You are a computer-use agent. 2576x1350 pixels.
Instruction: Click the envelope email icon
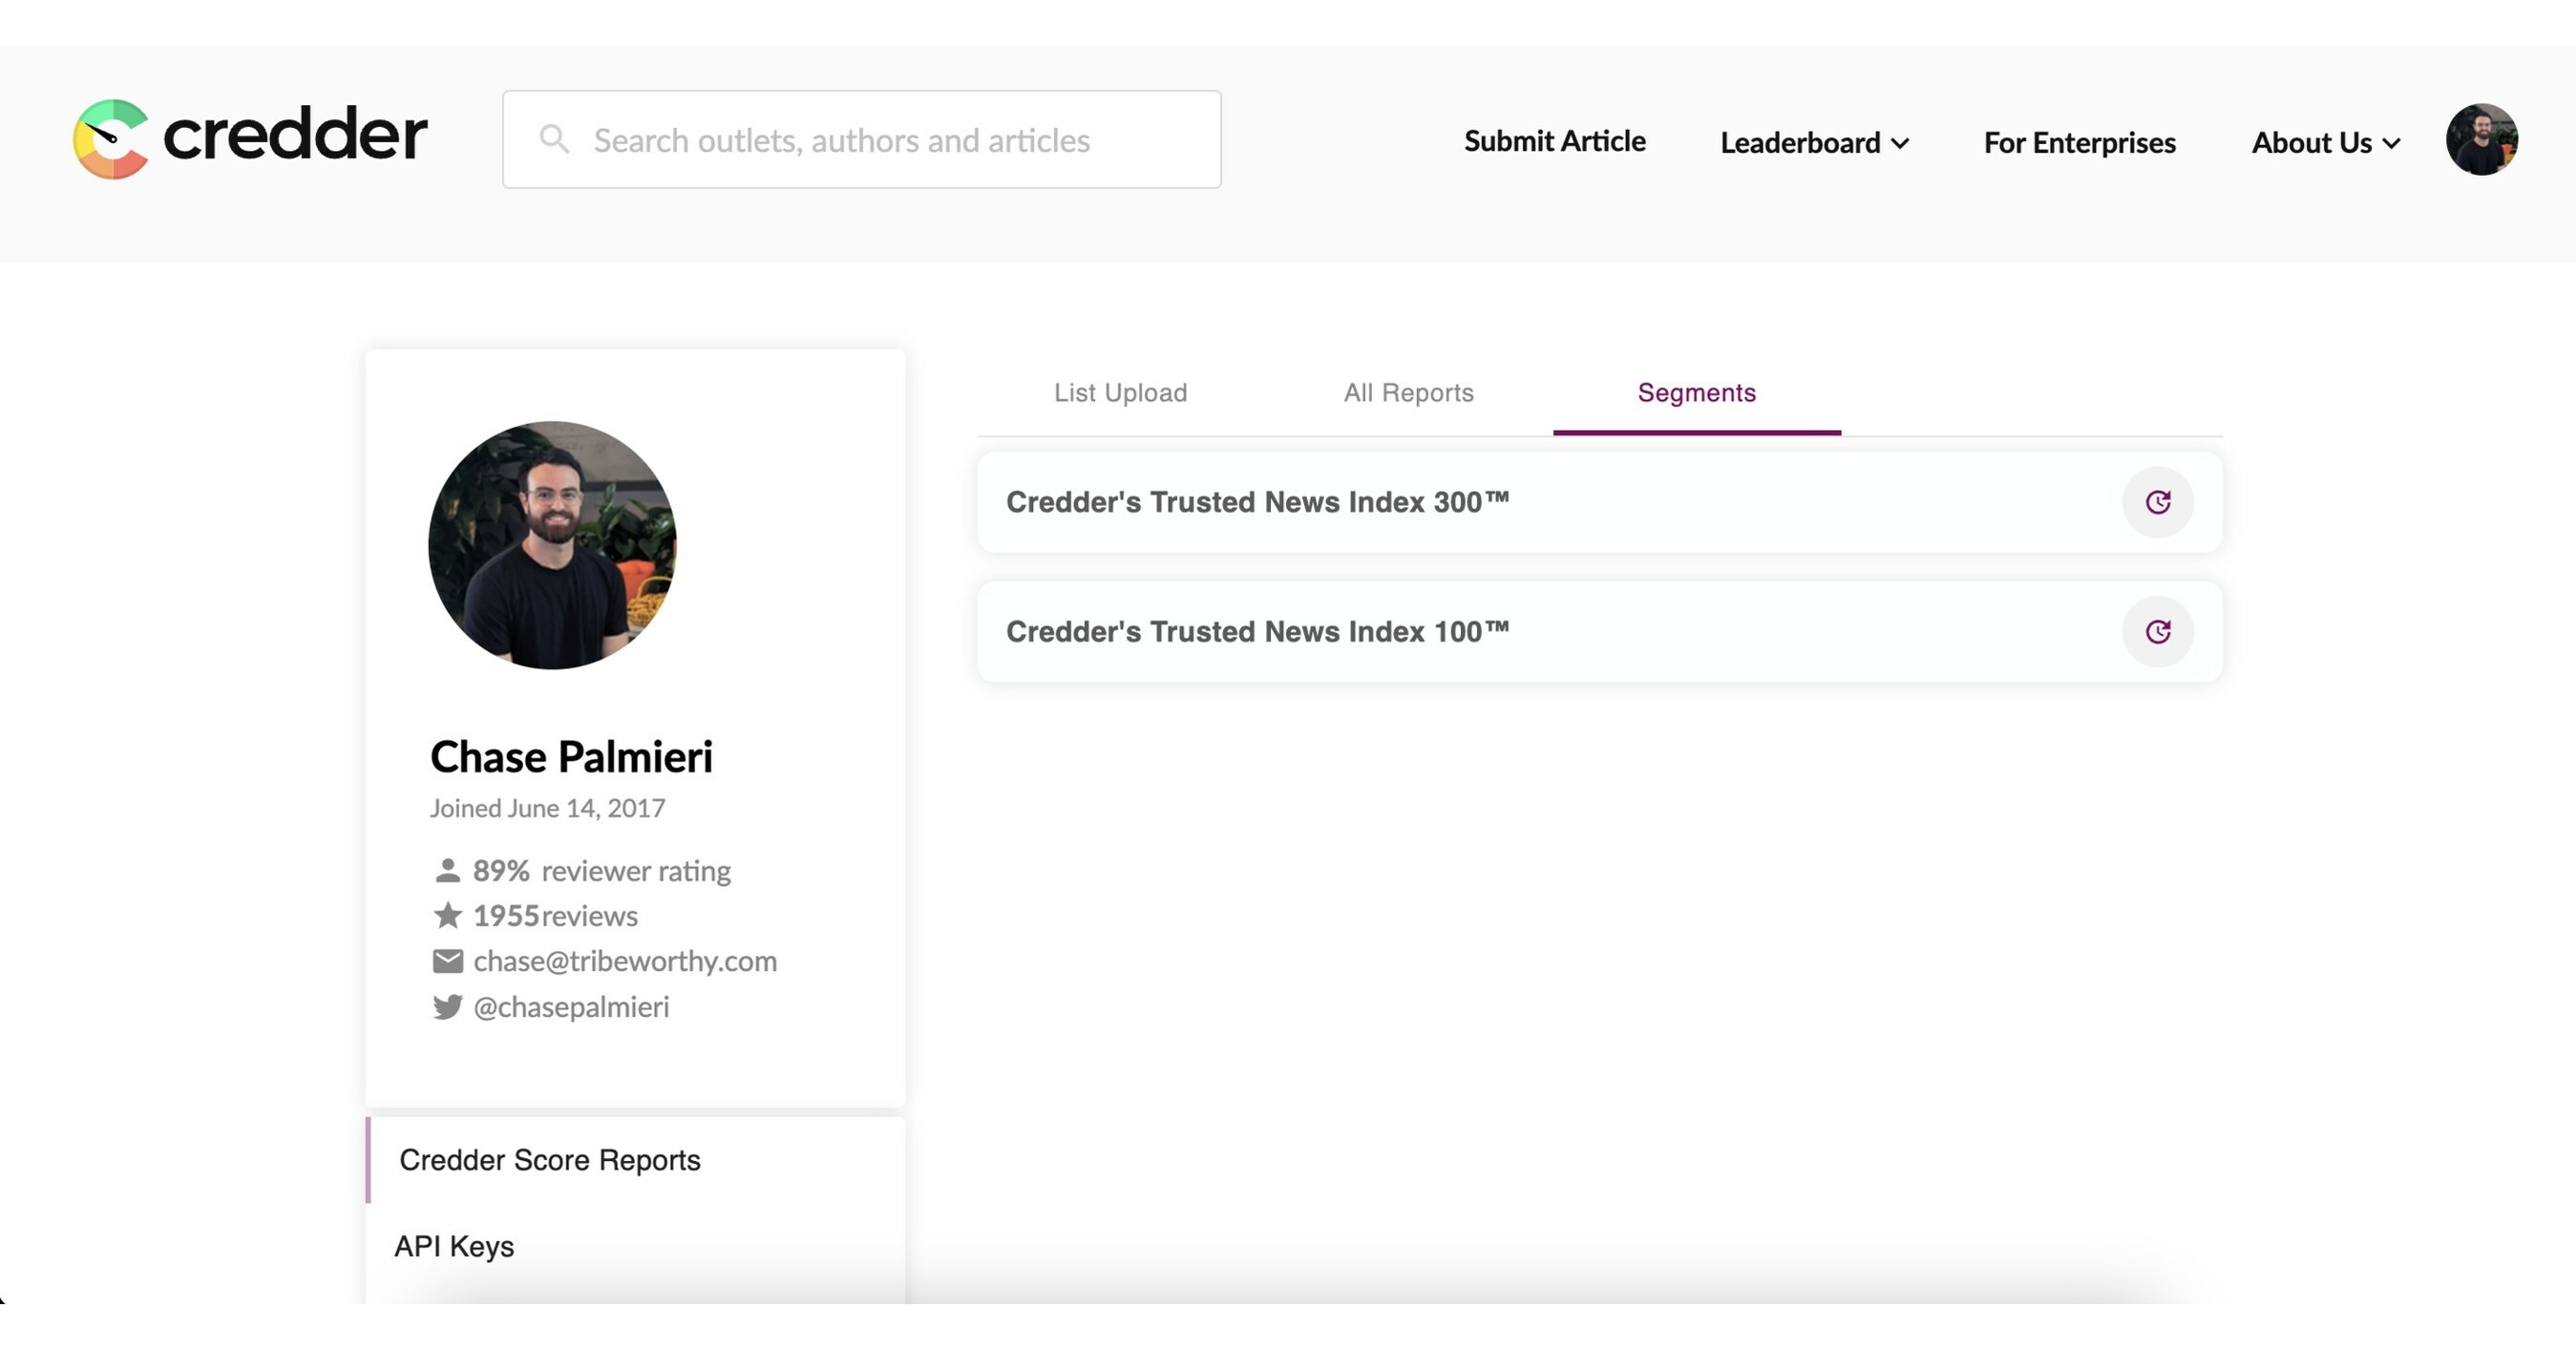point(447,961)
